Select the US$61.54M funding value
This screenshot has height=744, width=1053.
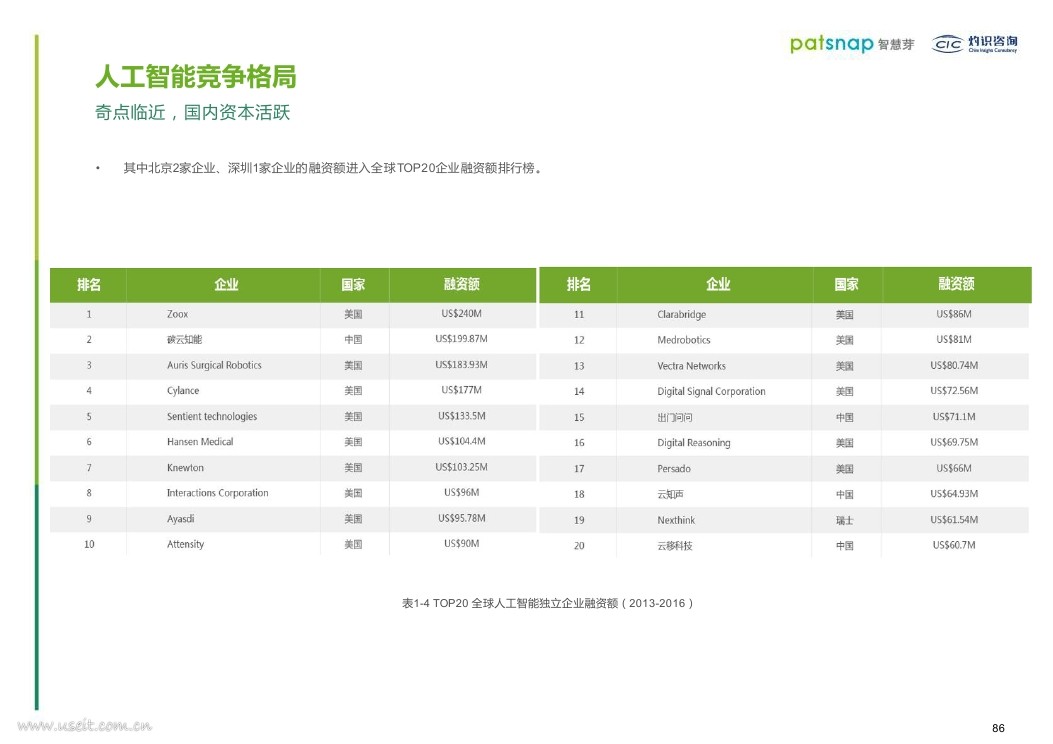pos(954,520)
